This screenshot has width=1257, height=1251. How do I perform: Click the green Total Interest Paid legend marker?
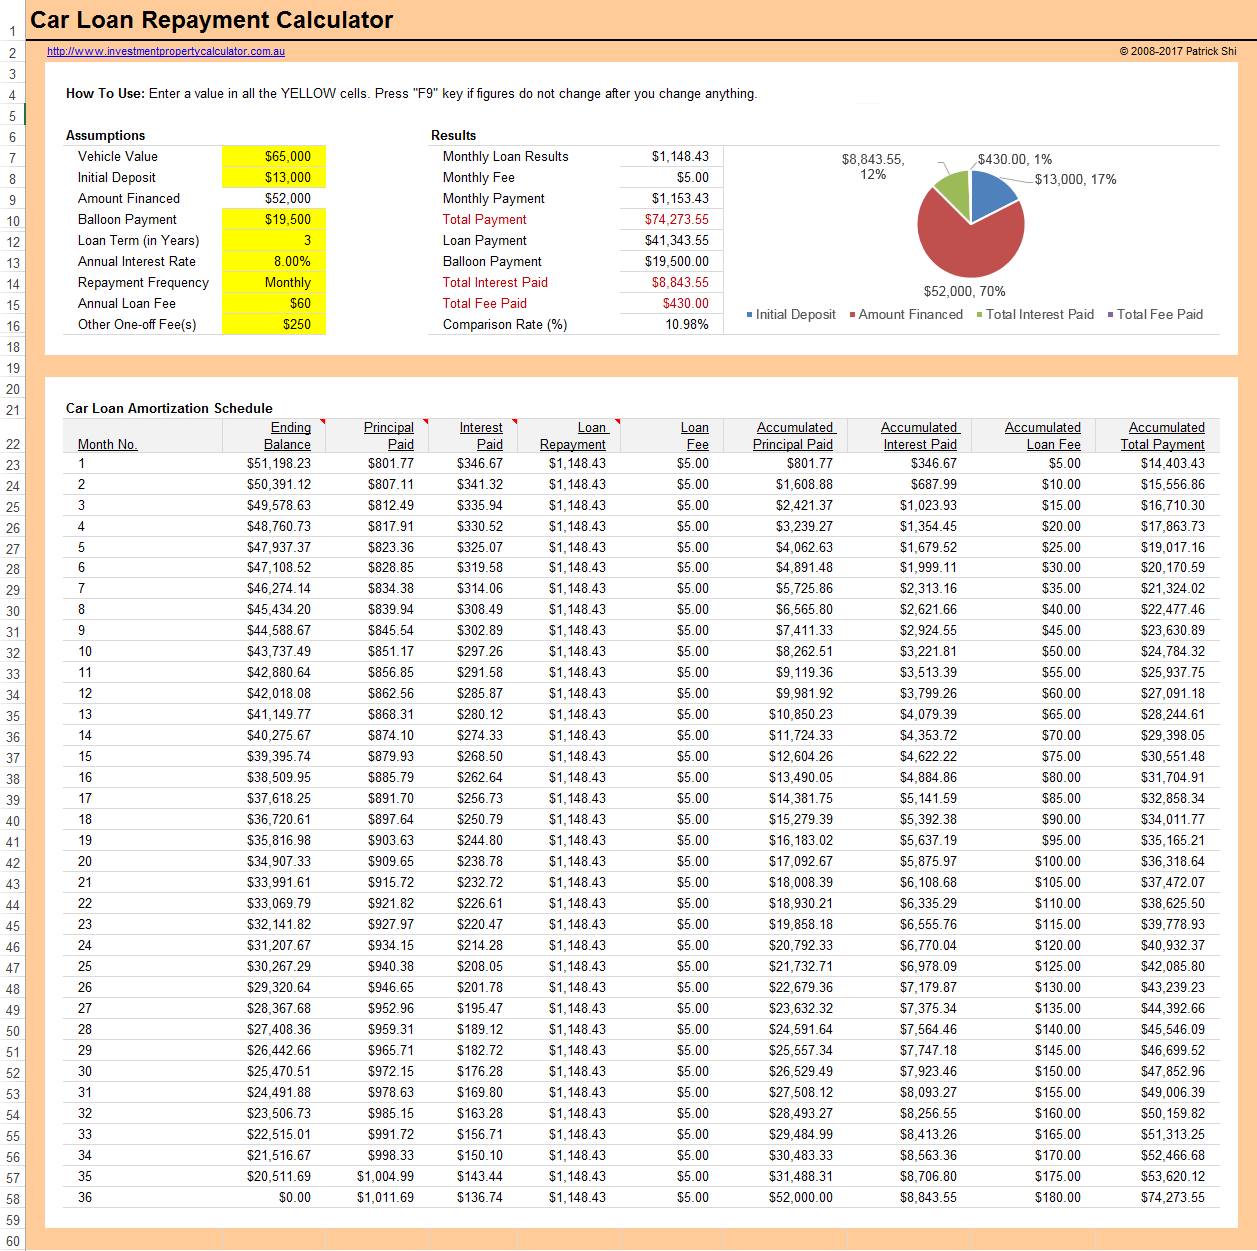(980, 315)
